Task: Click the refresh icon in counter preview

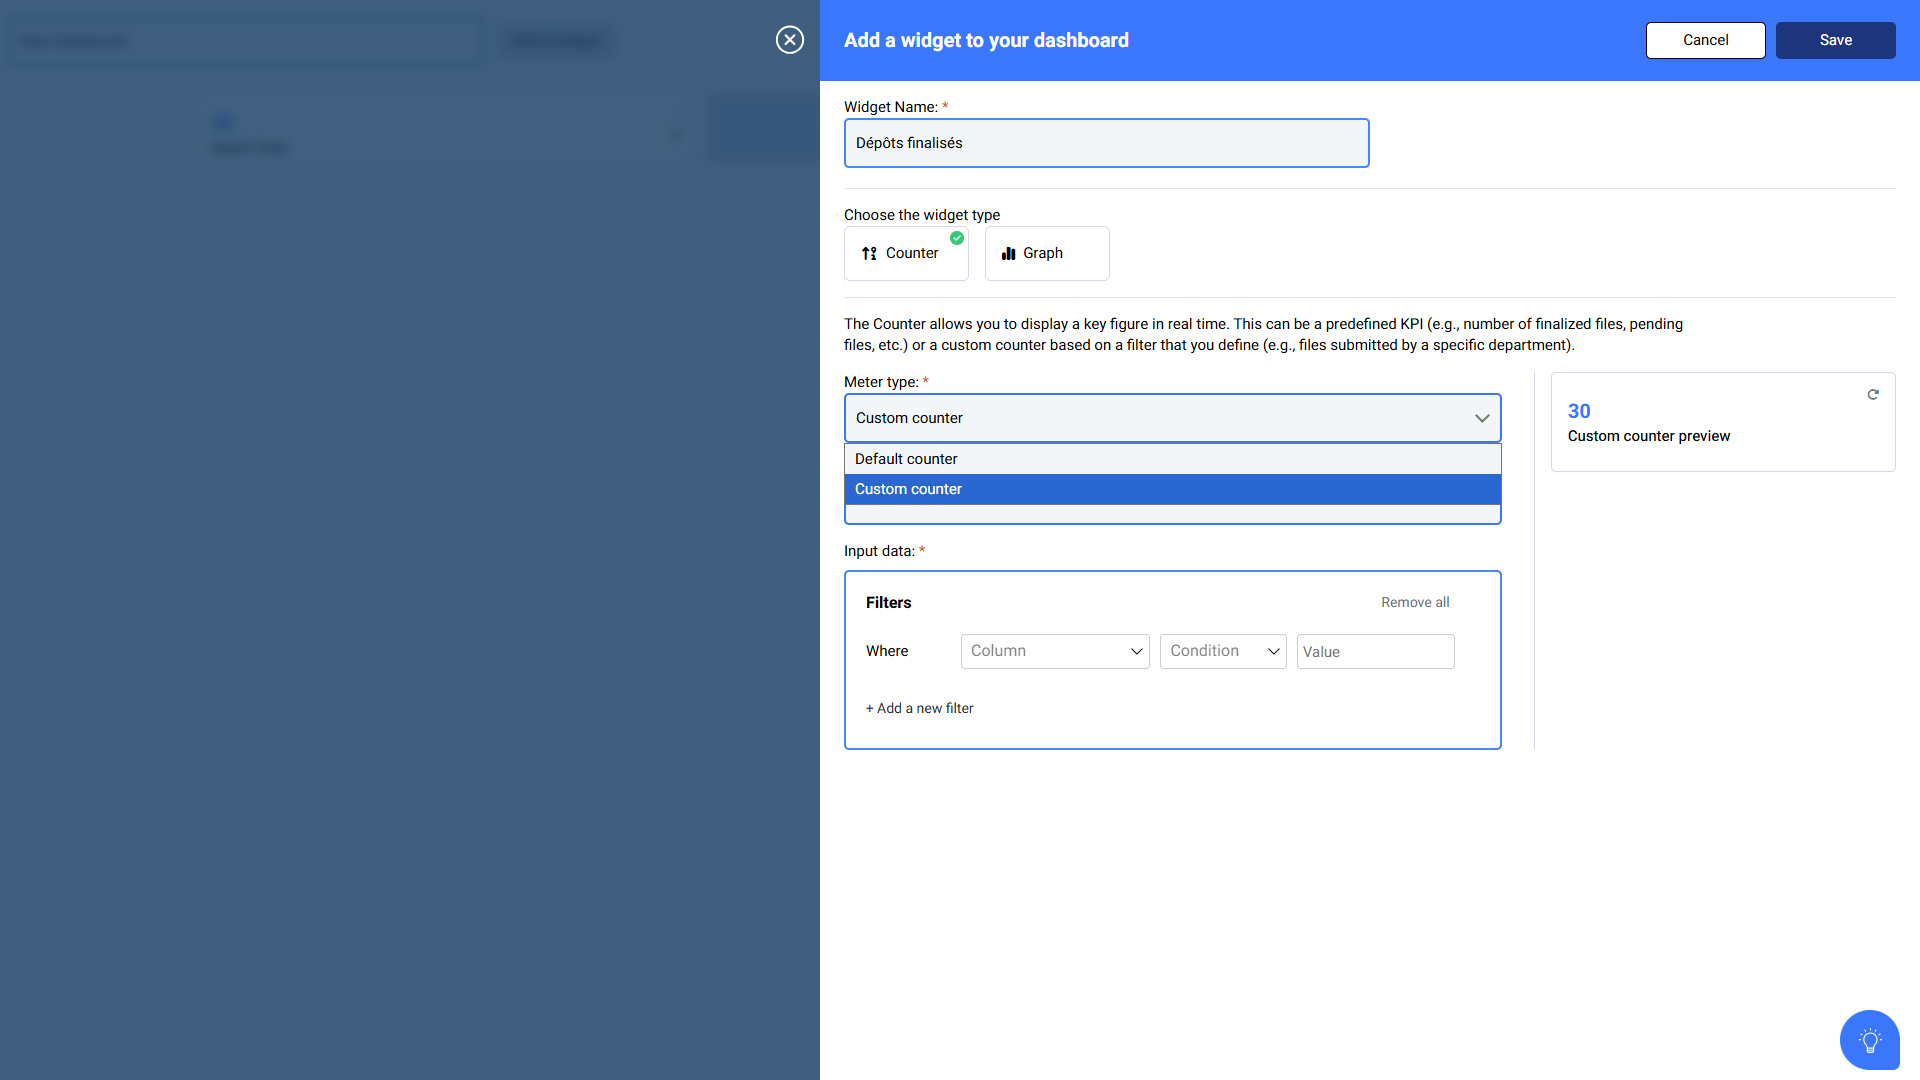Action: coord(1873,395)
